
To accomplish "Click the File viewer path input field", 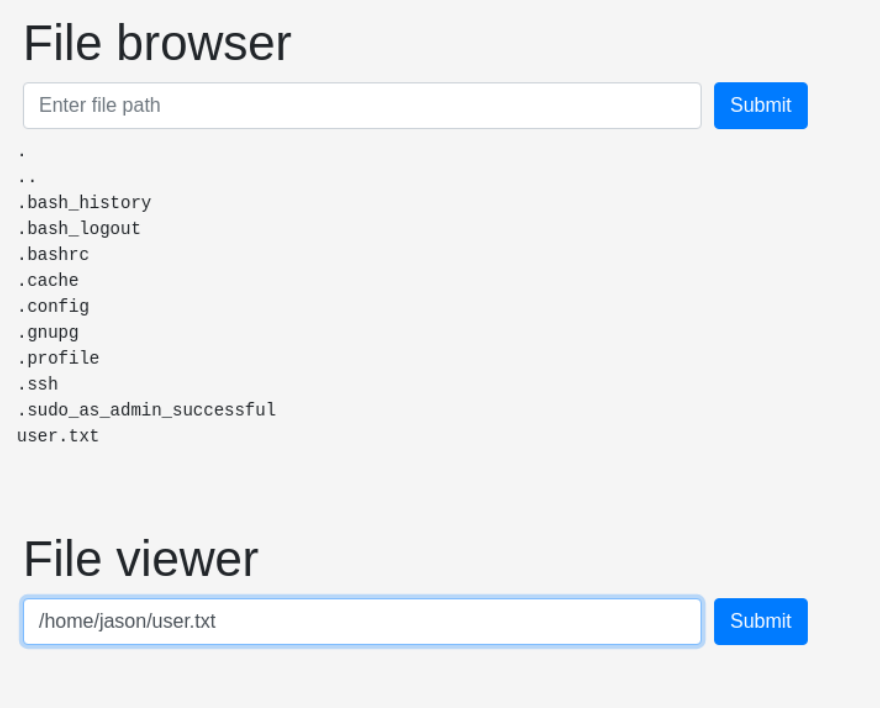I will point(362,622).
